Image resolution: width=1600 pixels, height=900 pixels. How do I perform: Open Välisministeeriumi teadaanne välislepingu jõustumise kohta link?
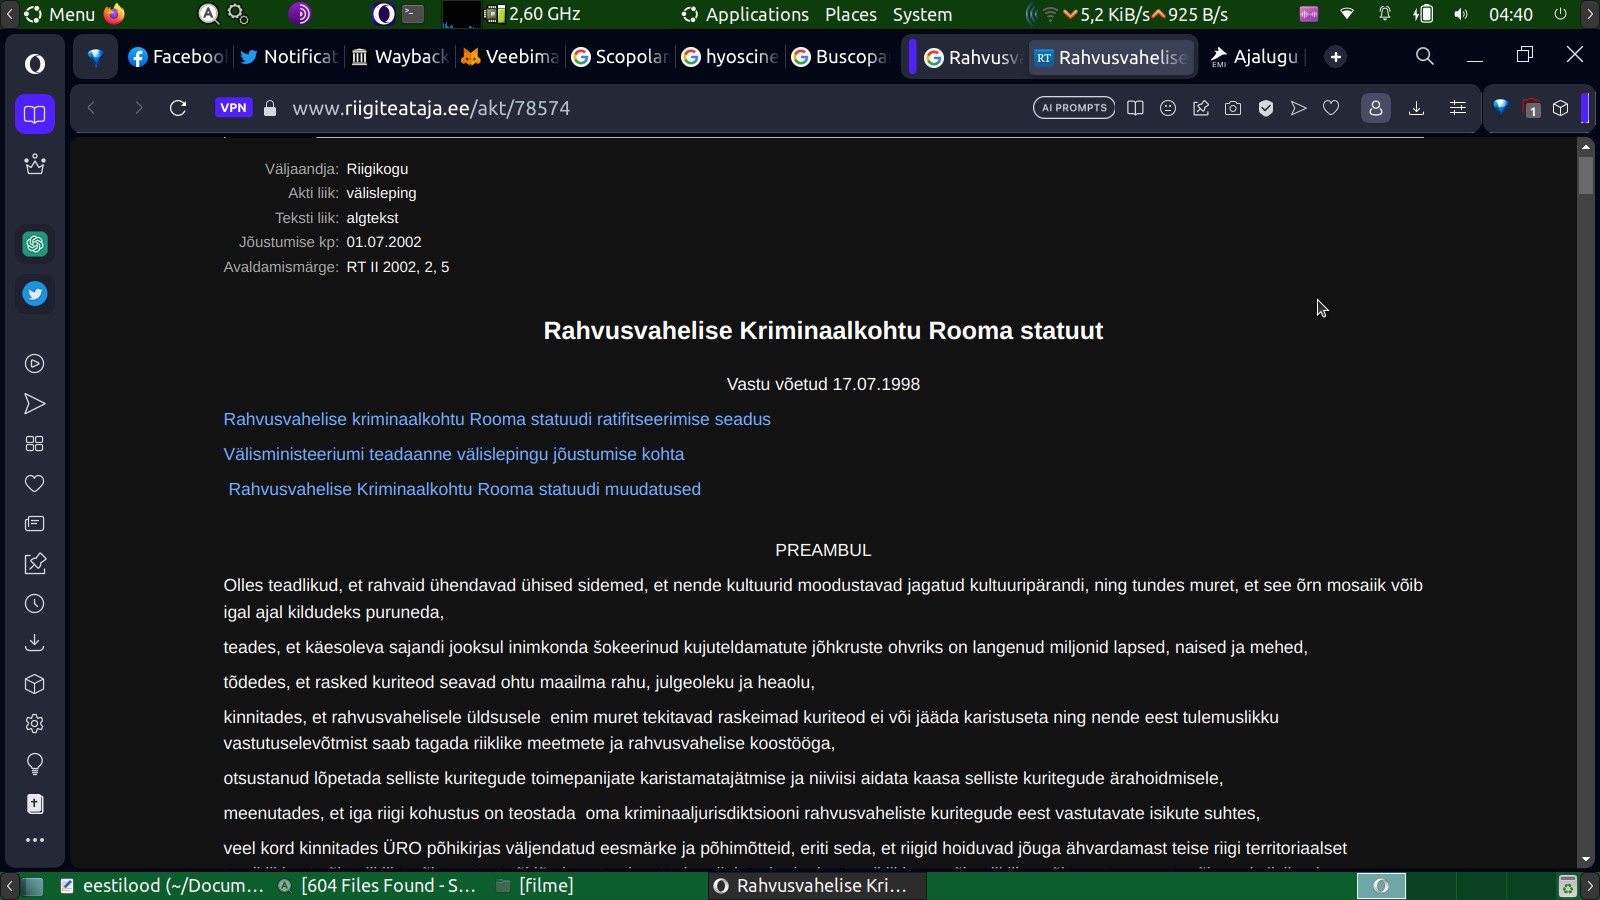[x=454, y=454]
